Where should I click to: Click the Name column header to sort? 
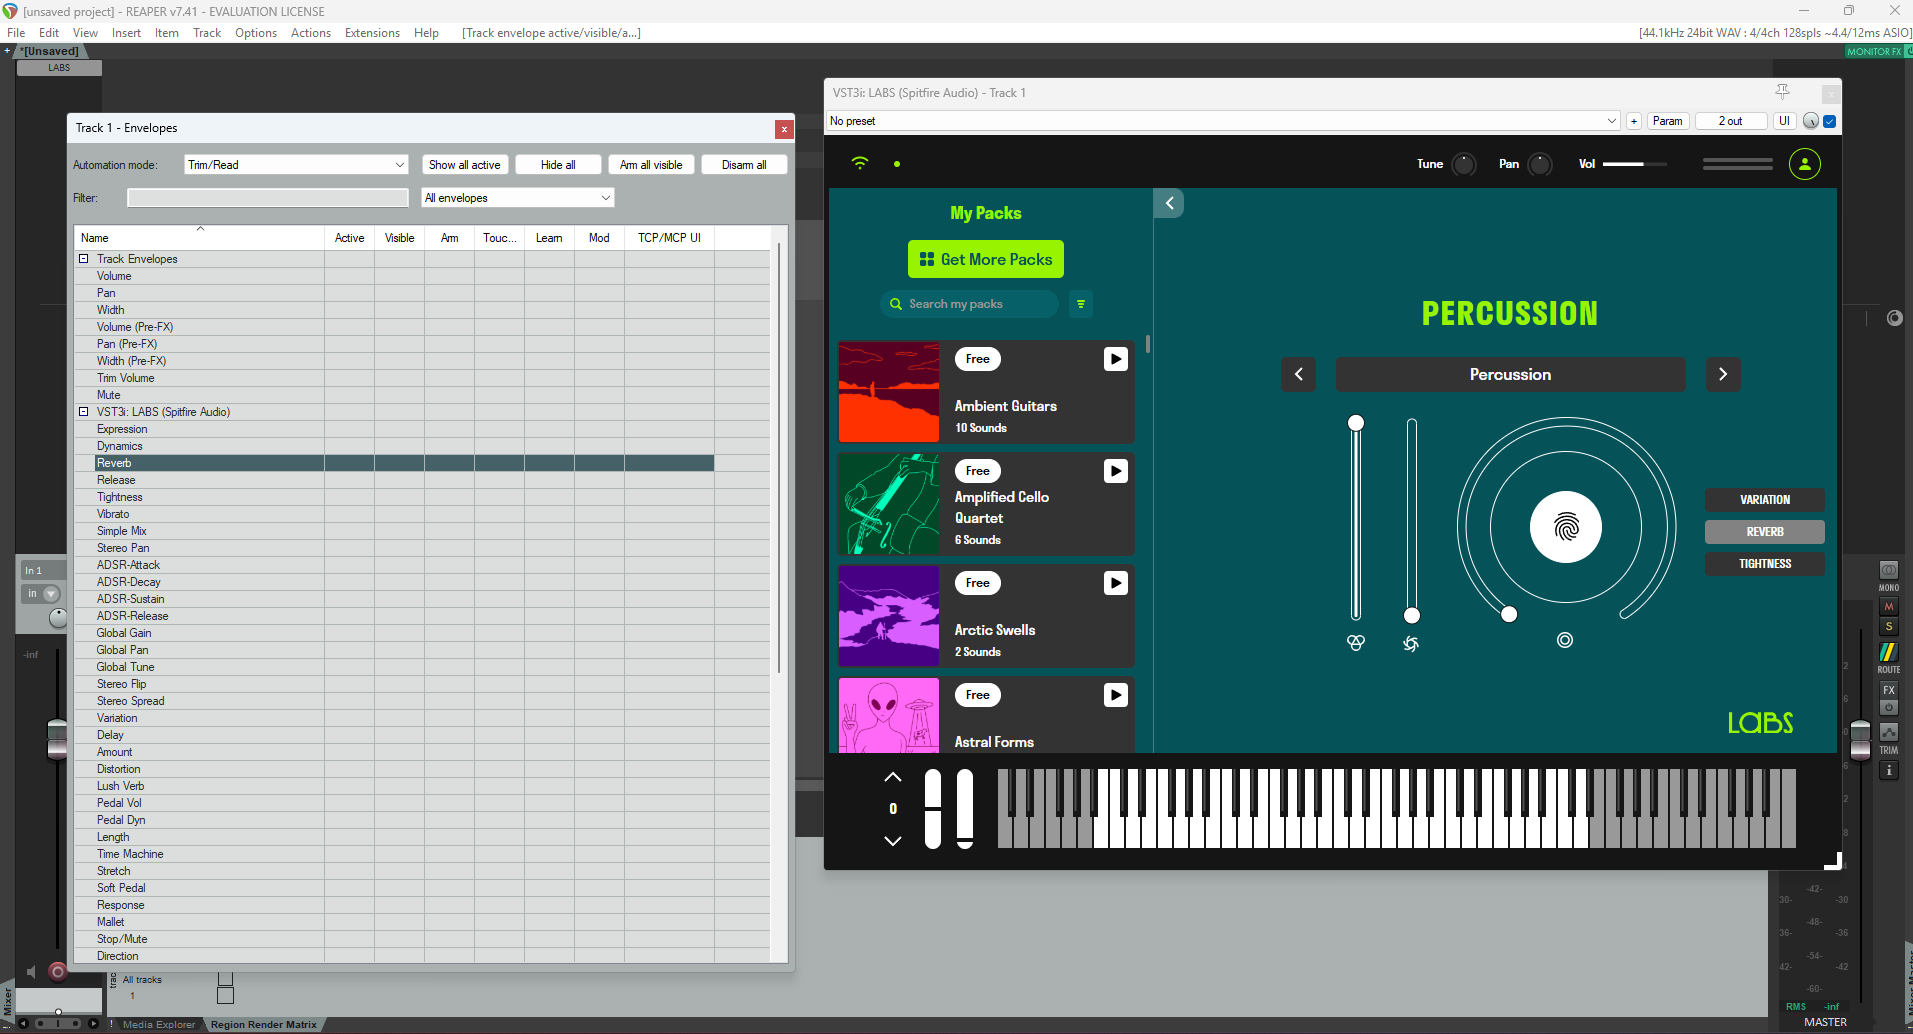tap(199, 238)
